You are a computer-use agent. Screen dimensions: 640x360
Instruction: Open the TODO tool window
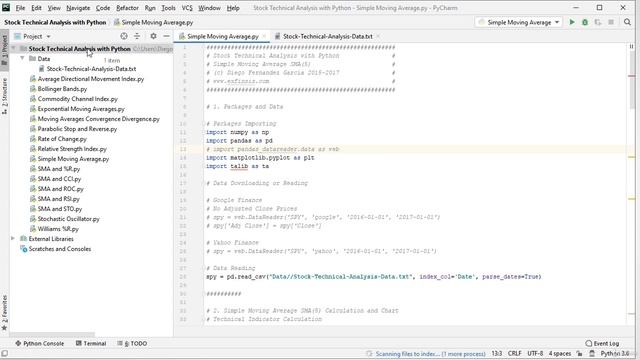(x=132, y=344)
